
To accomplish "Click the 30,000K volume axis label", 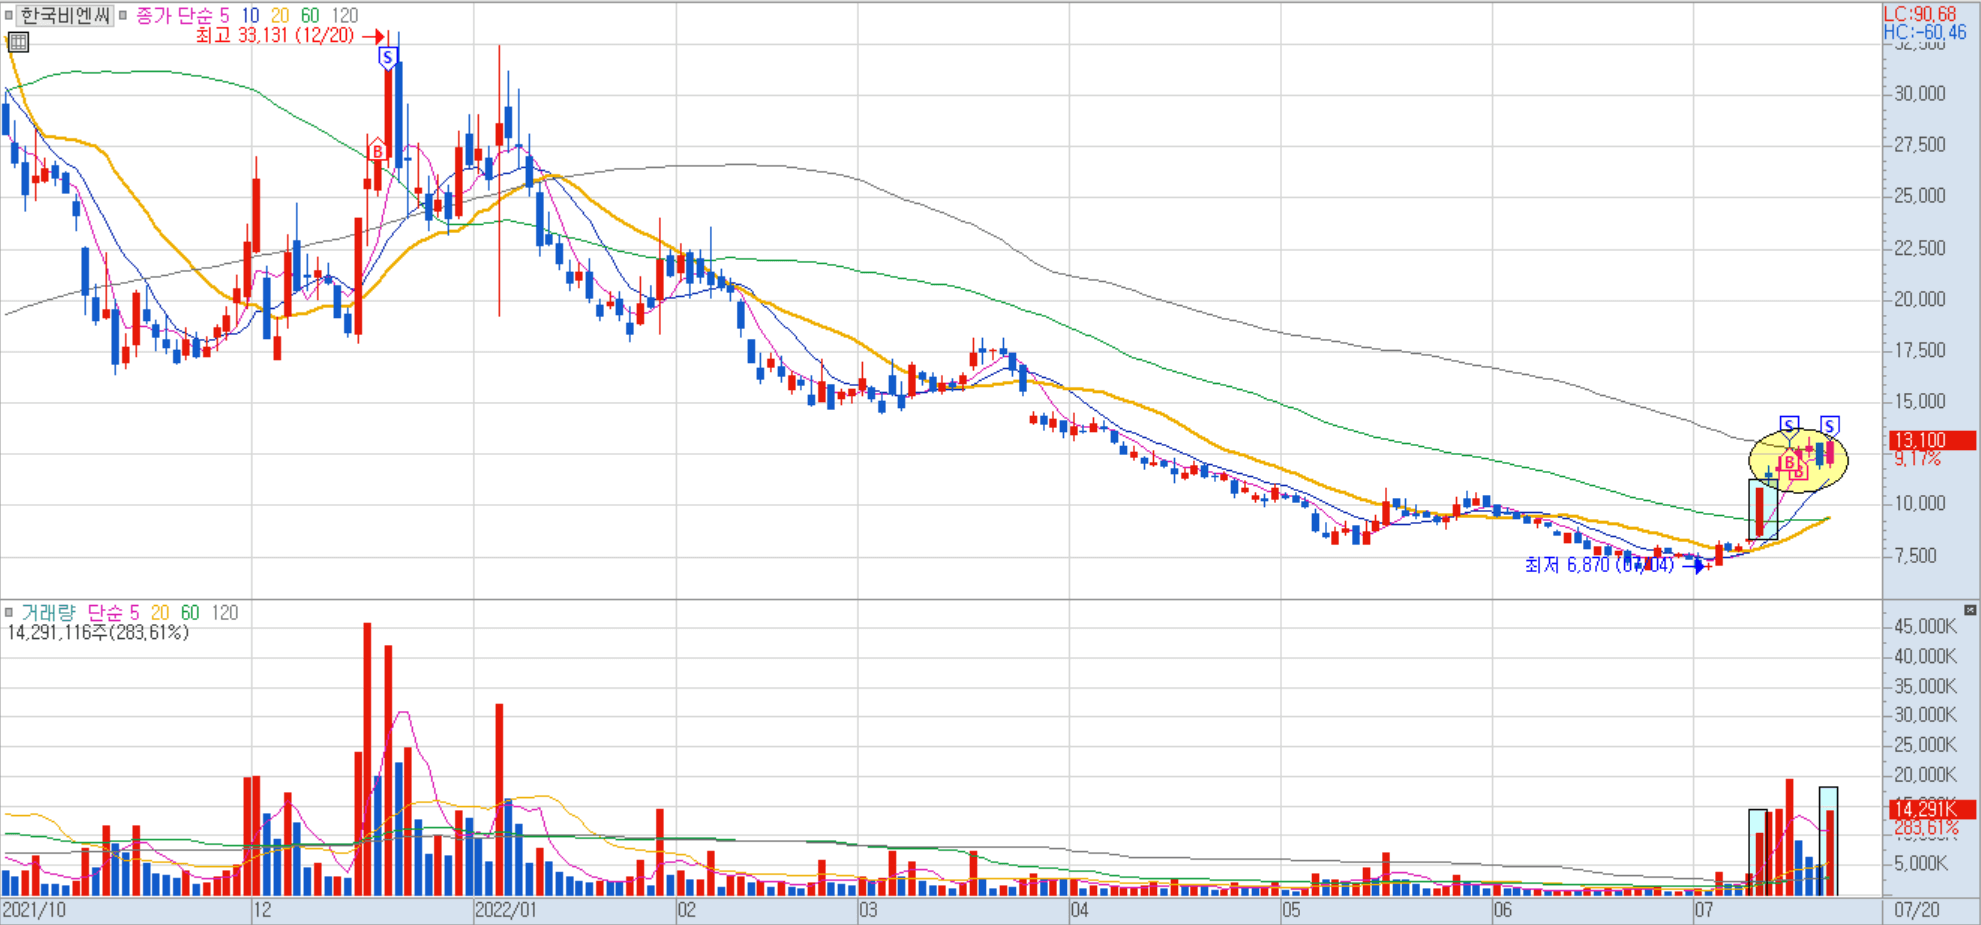I will 1925,715.
